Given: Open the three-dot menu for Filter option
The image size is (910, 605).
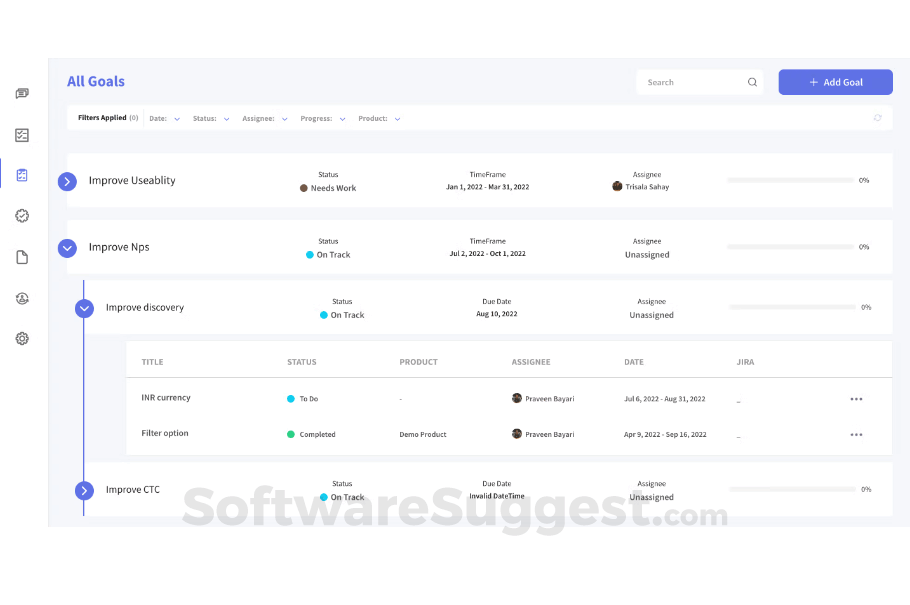Looking at the screenshot, I should pos(856,434).
